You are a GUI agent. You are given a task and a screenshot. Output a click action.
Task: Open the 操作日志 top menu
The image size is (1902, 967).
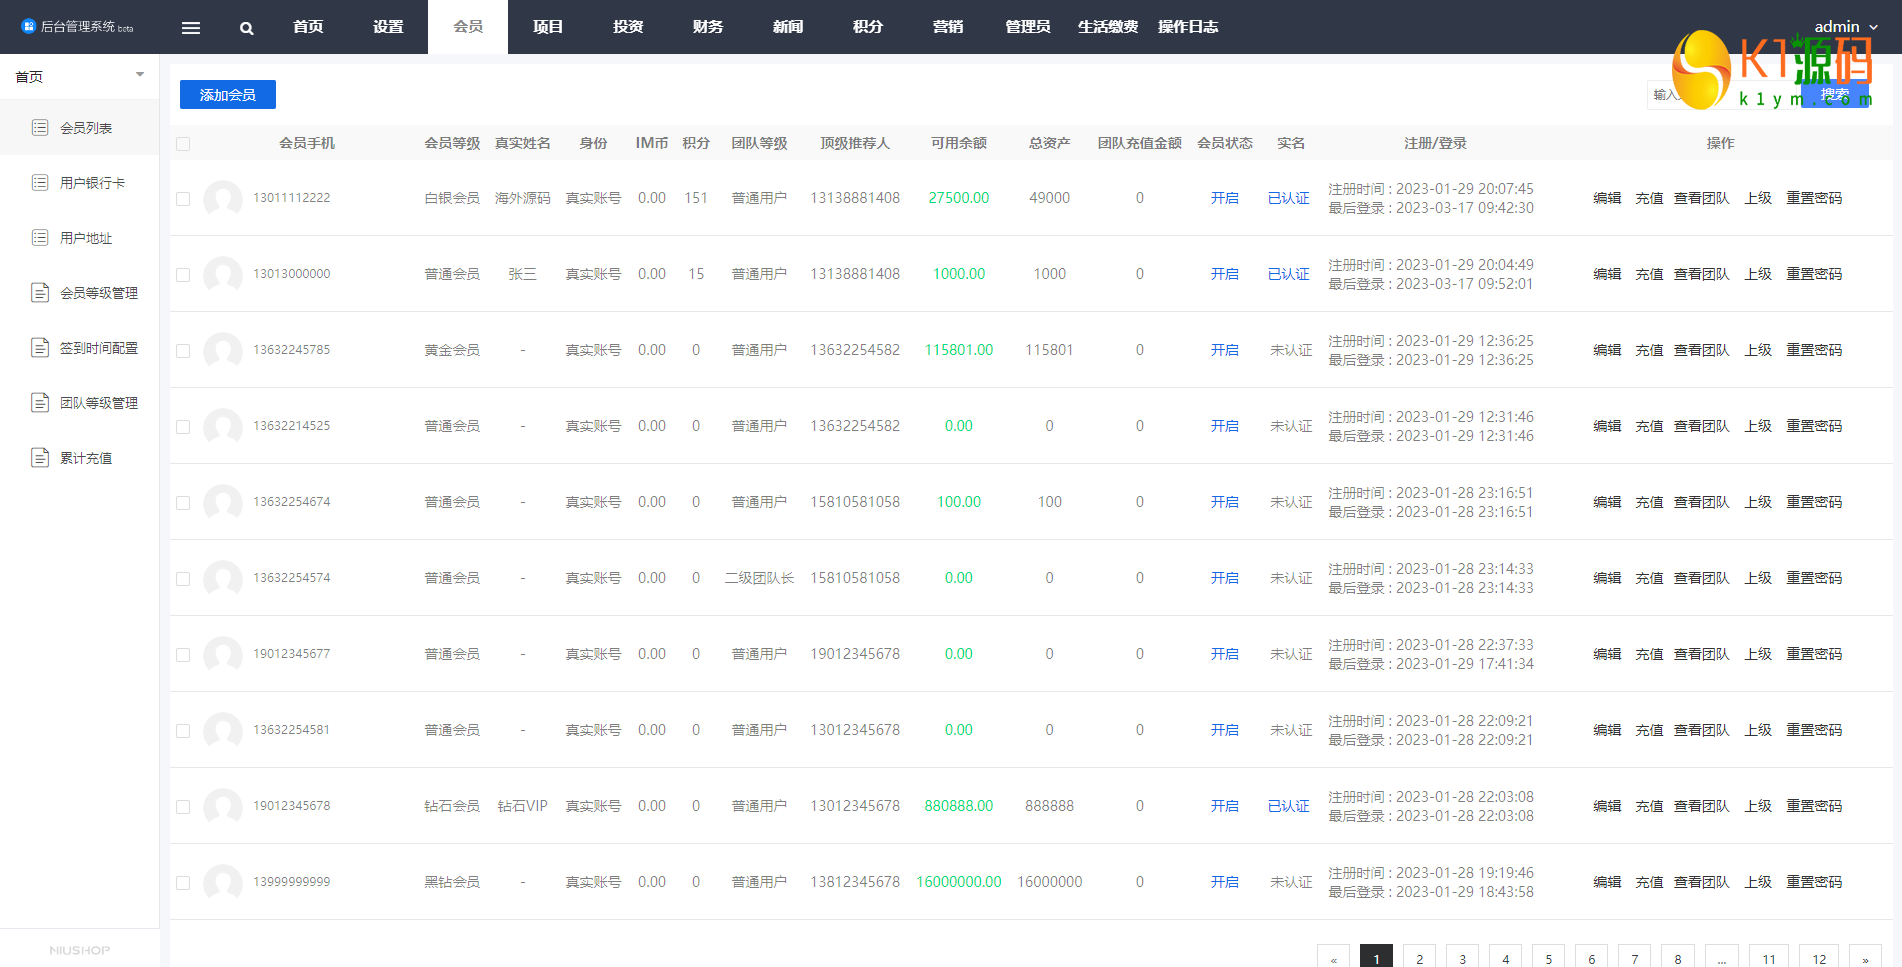[x=1188, y=27]
